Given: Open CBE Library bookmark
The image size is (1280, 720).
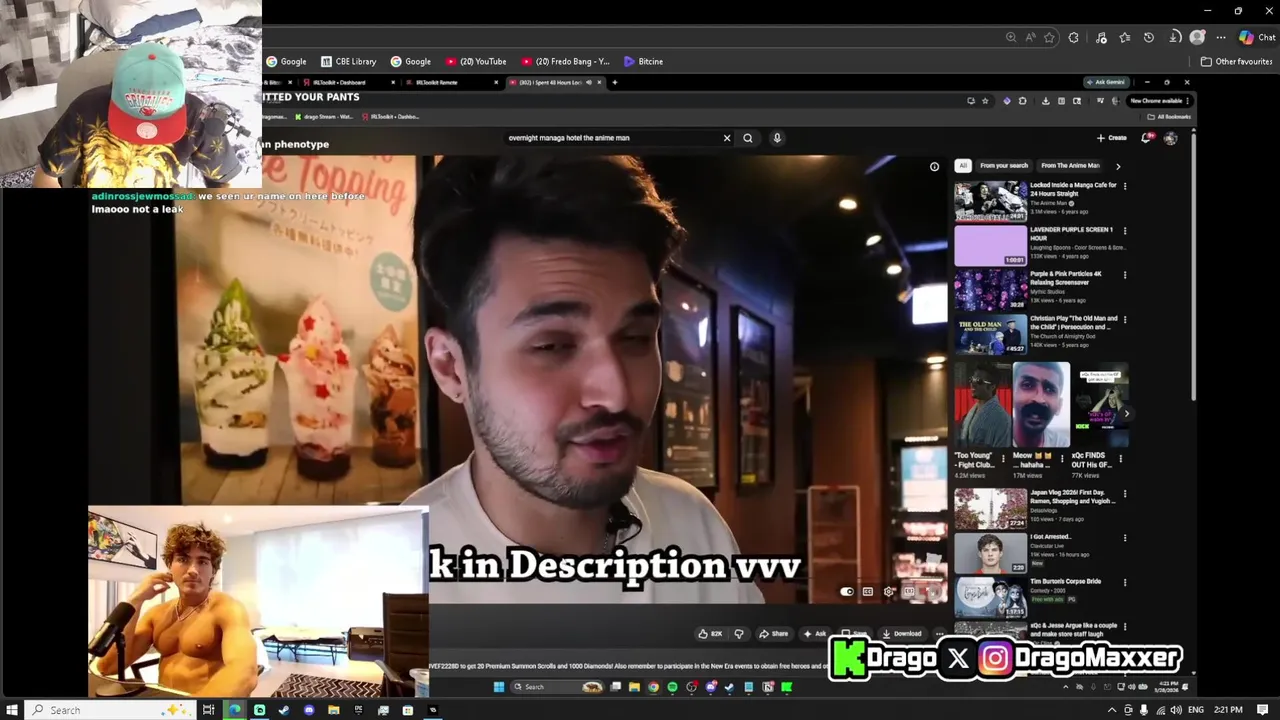Looking at the screenshot, I should (349, 61).
